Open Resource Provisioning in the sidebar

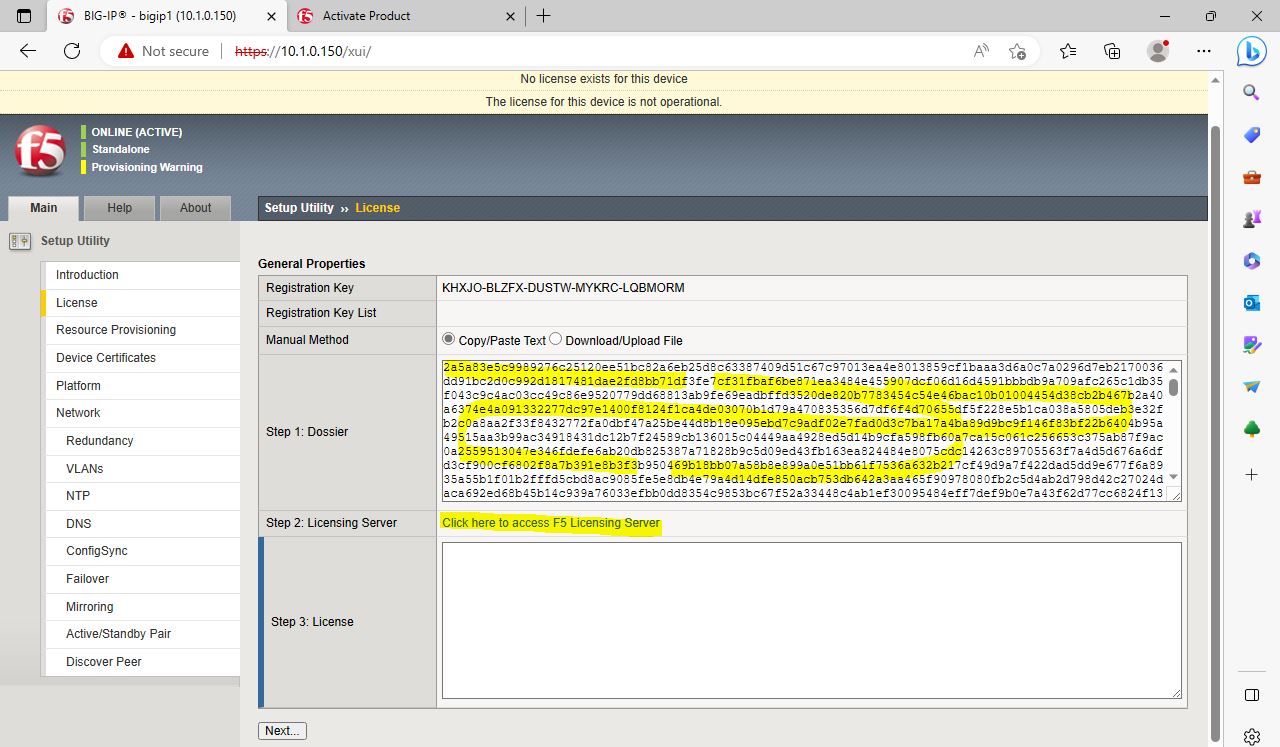(116, 330)
